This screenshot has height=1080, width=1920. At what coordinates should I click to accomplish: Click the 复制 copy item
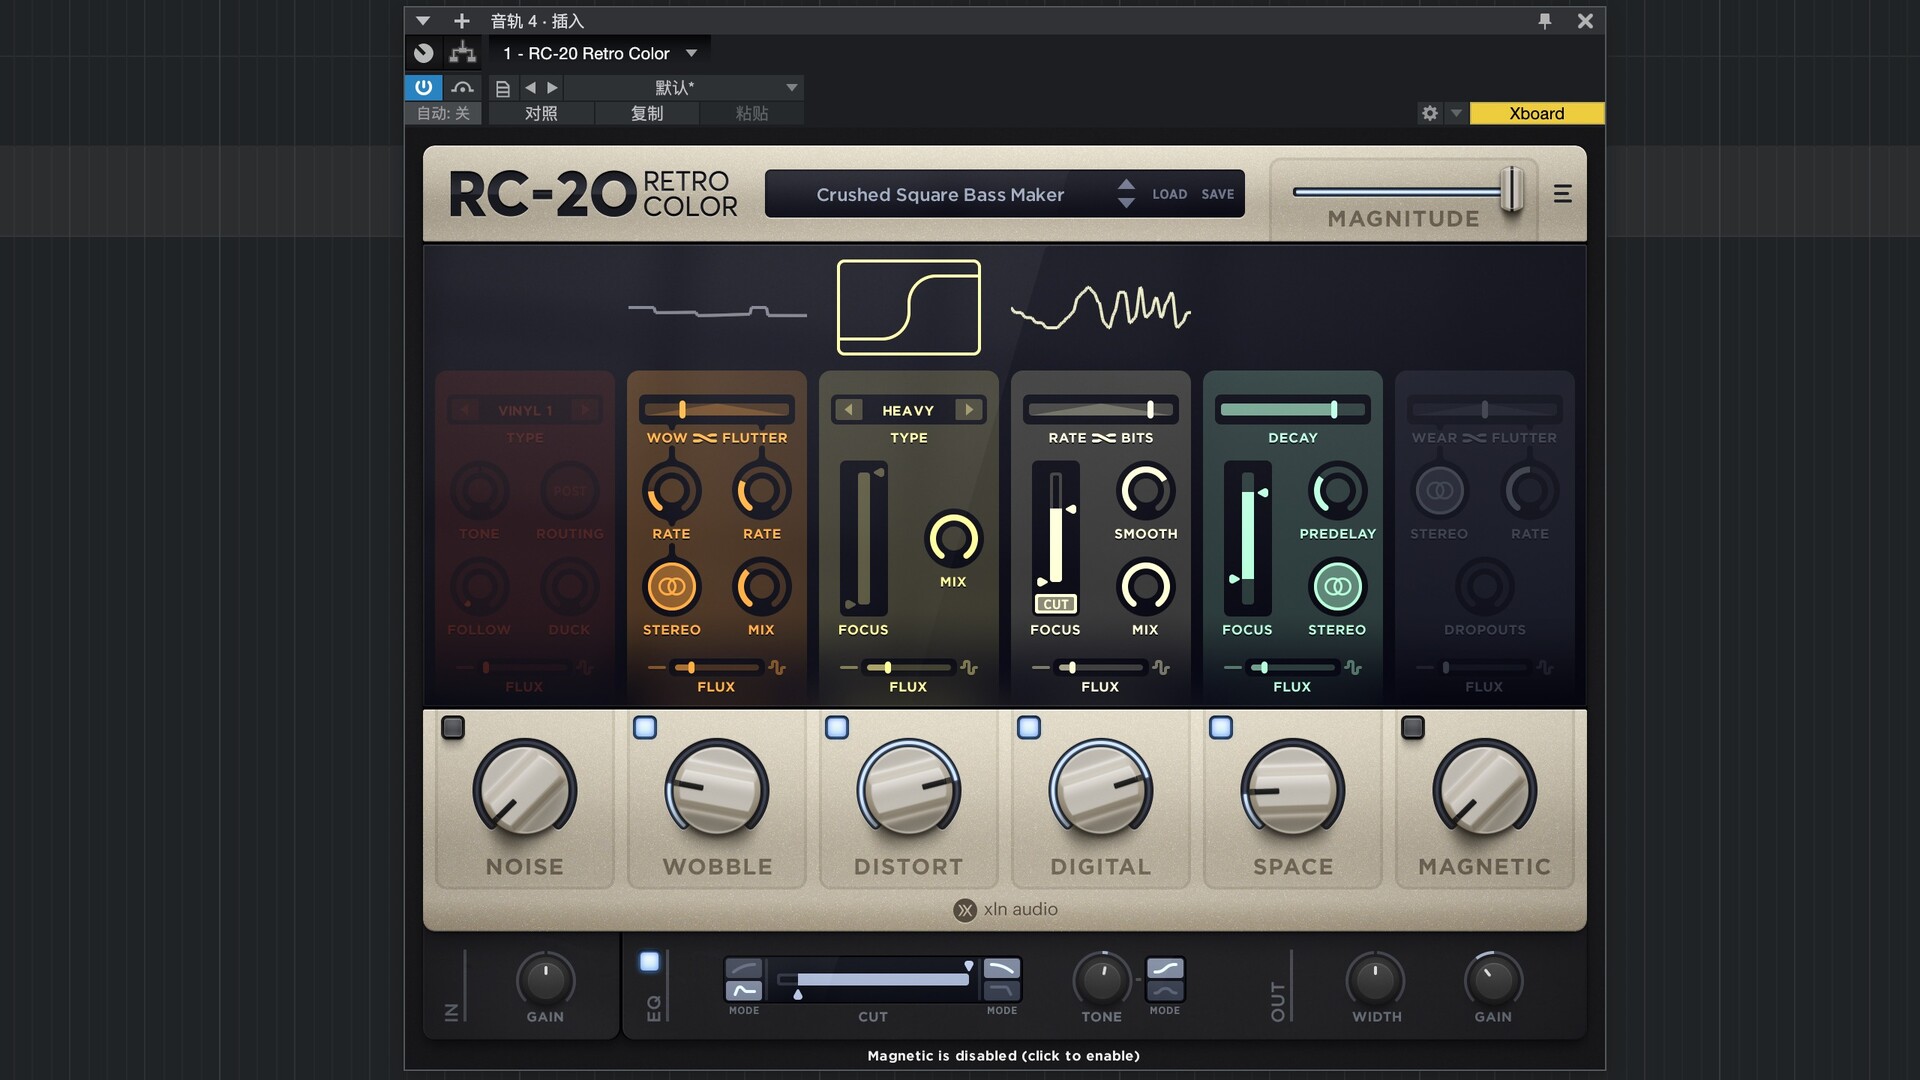click(647, 113)
